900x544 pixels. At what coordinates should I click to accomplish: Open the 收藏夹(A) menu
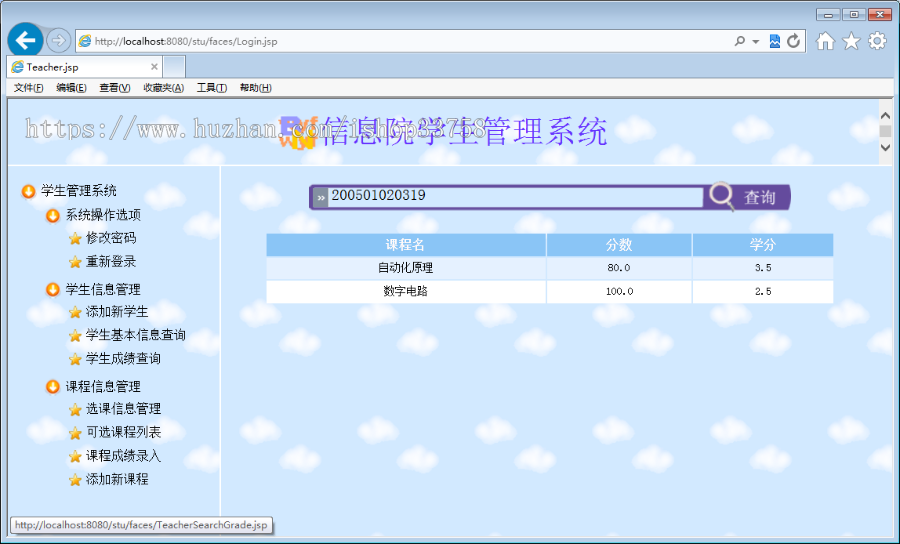[x=164, y=88]
